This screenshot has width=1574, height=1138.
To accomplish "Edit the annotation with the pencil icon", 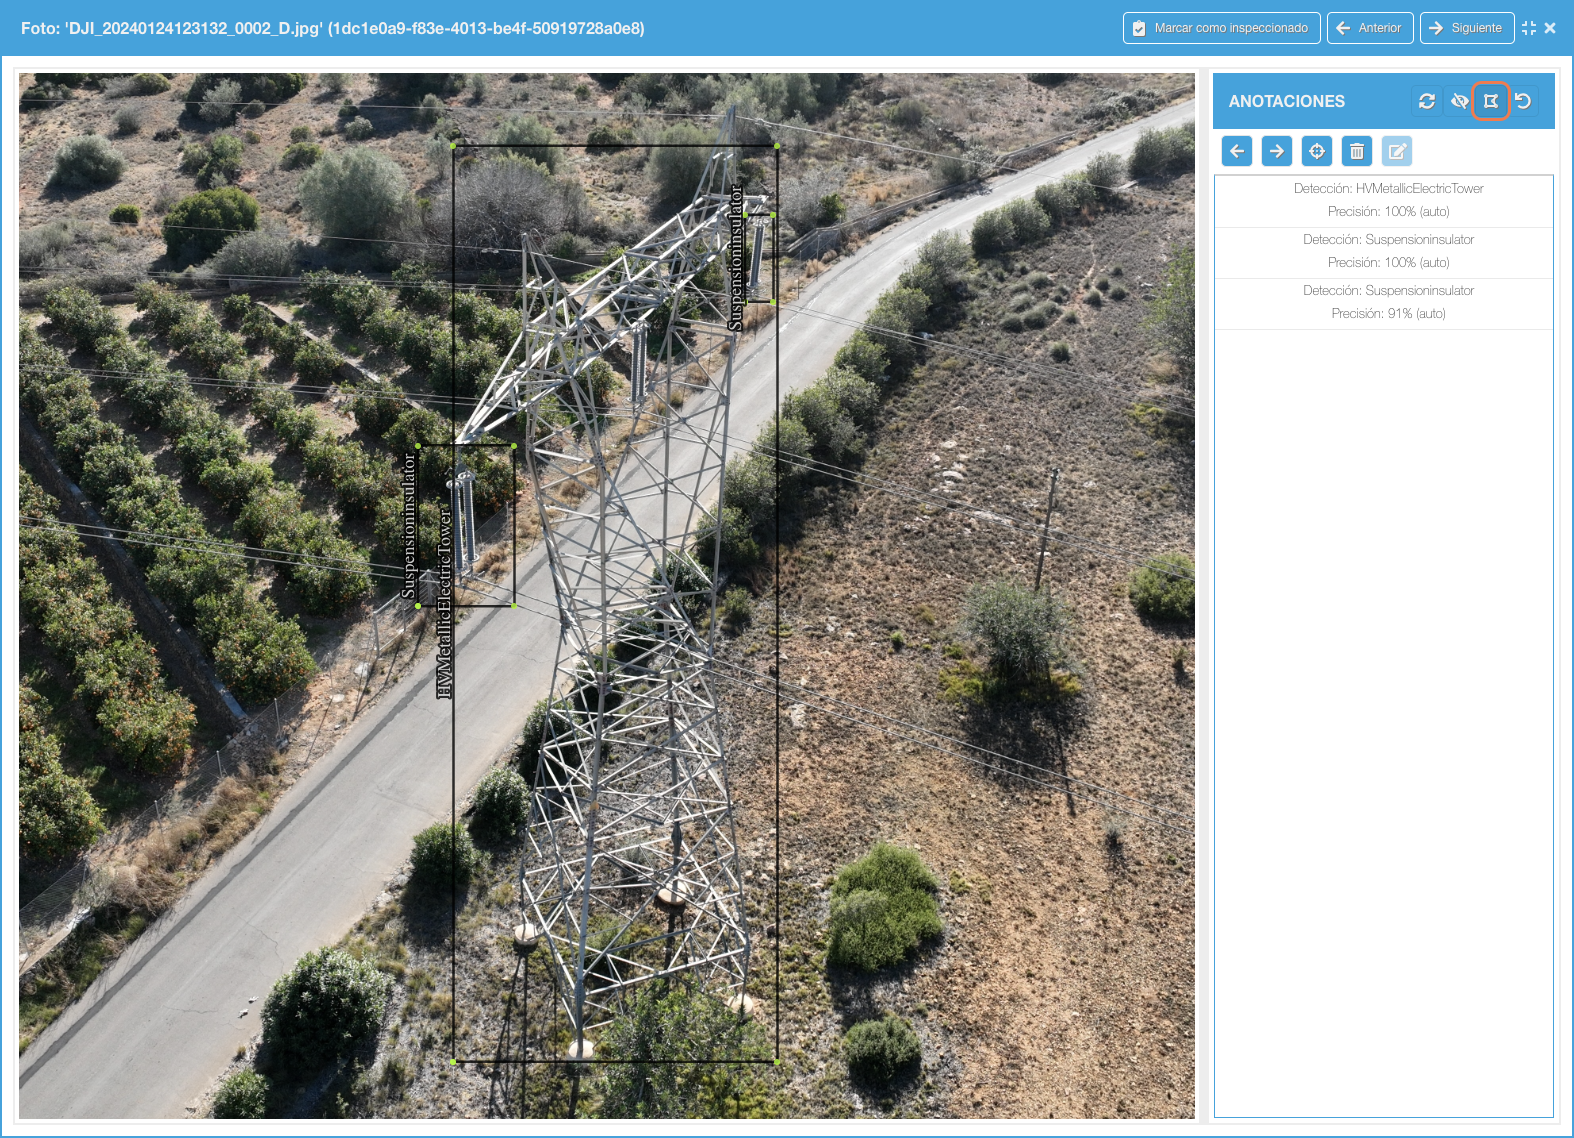I will pos(1397,151).
